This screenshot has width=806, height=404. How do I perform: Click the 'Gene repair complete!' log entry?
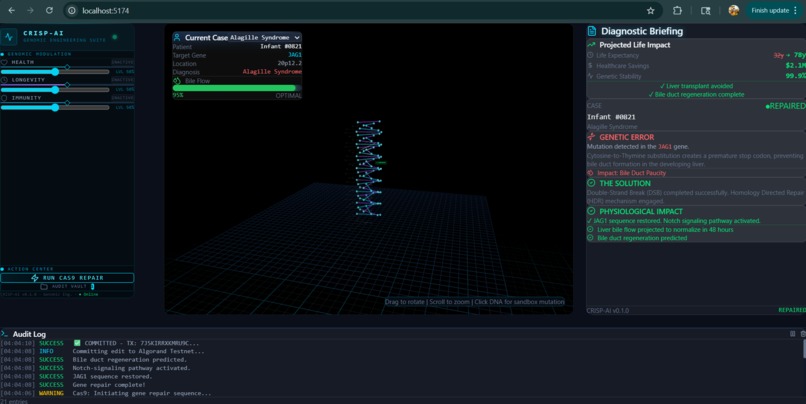coord(109,384)
